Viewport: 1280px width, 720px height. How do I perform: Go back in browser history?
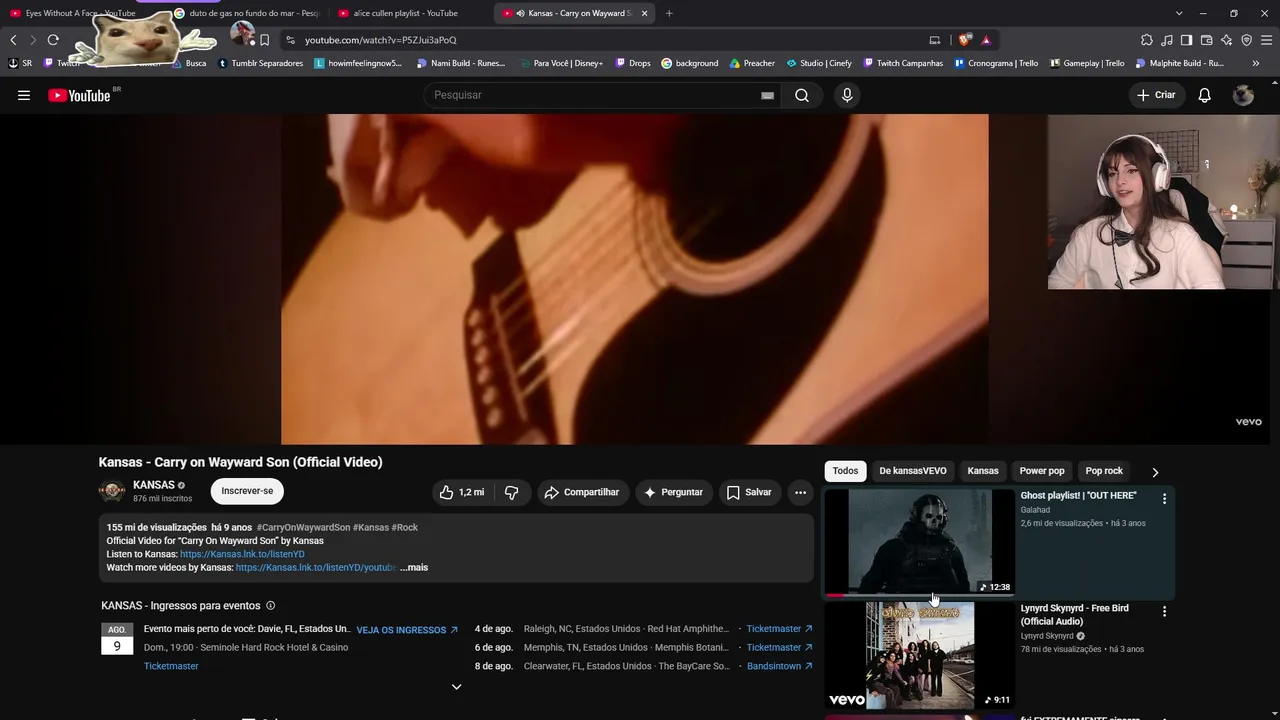(13, 40)
